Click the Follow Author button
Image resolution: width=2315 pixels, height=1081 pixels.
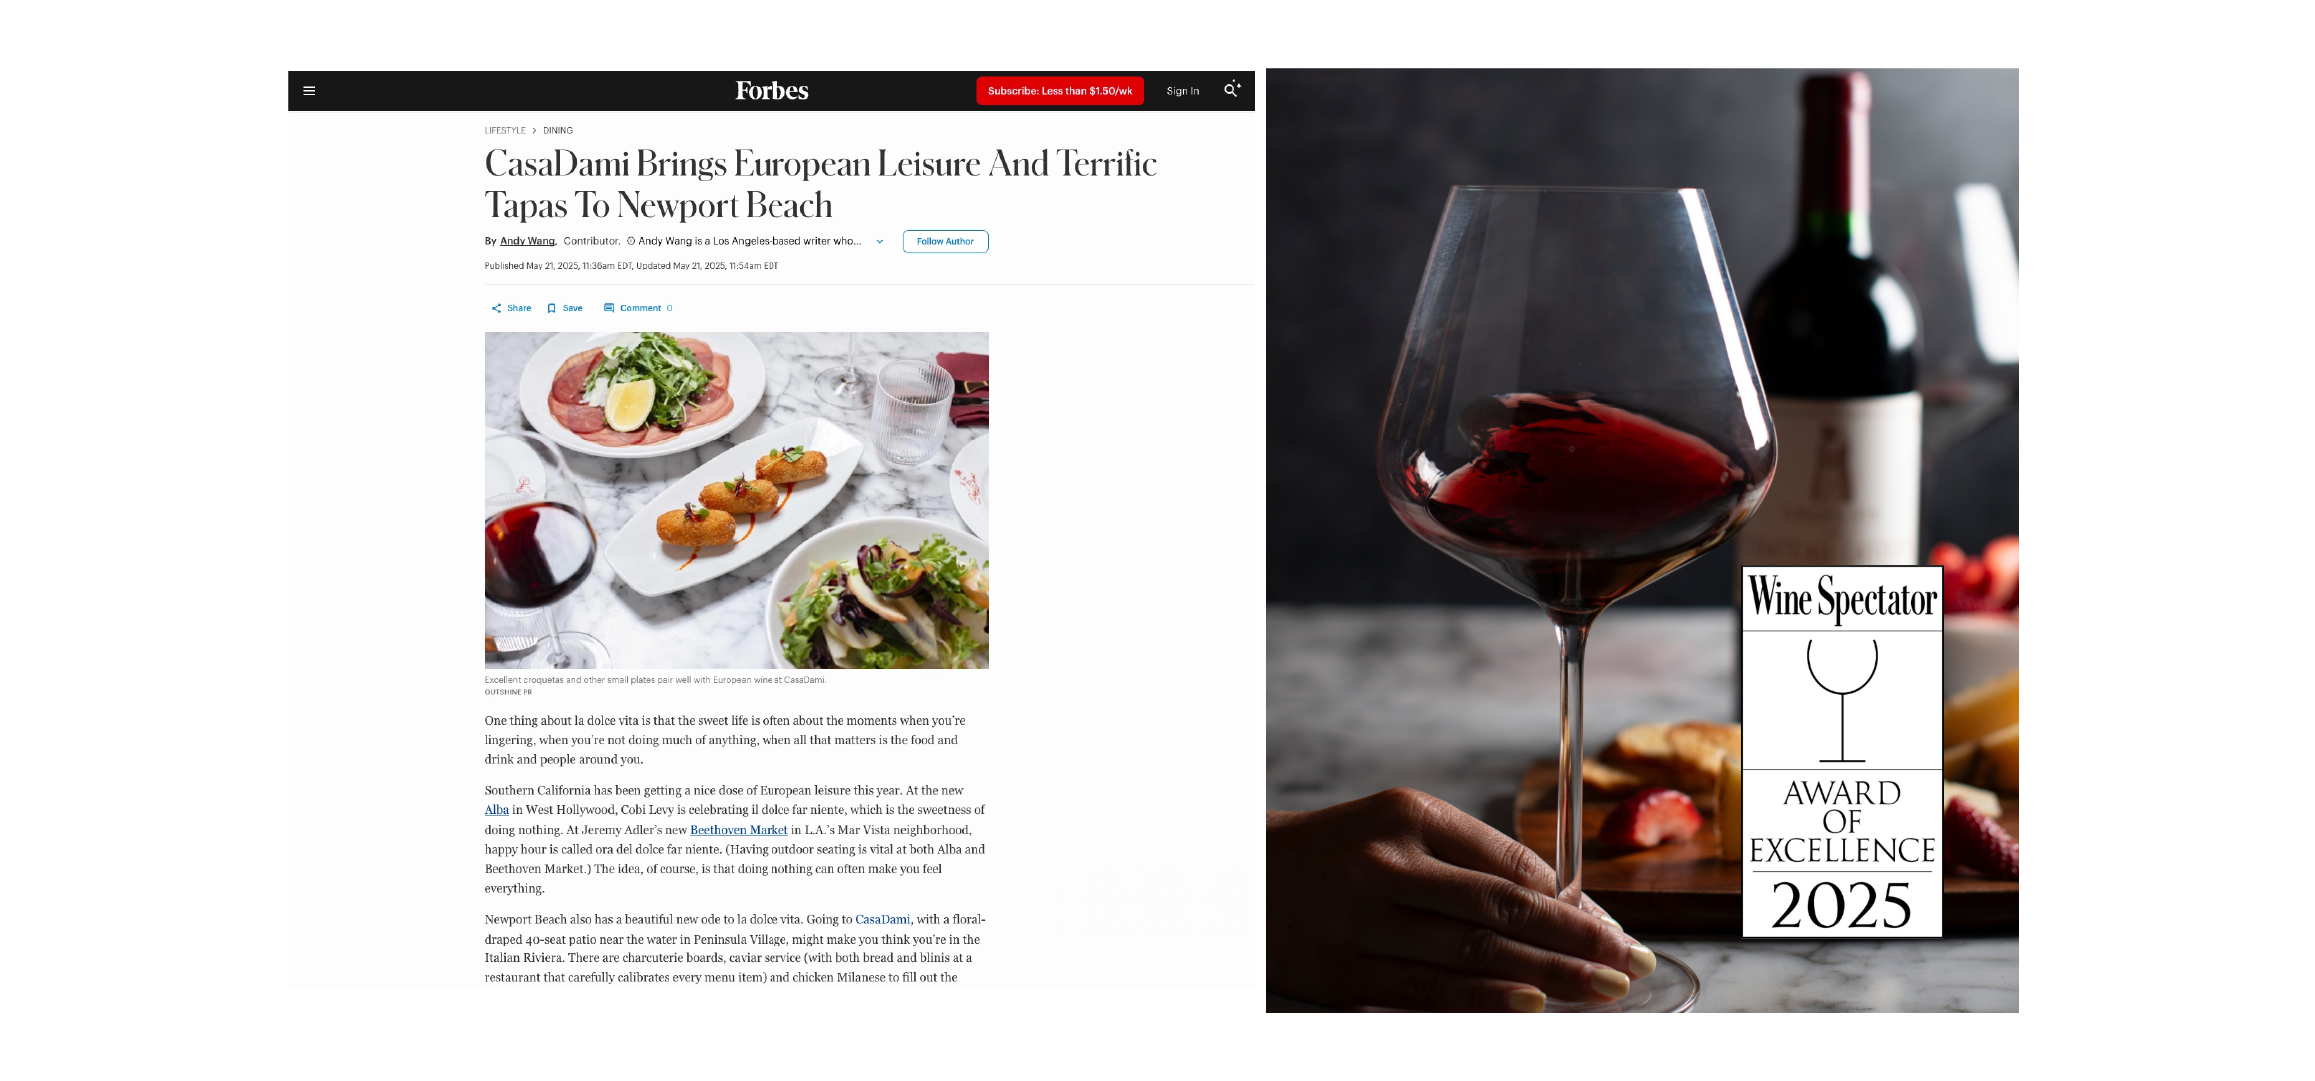(945, 241)
